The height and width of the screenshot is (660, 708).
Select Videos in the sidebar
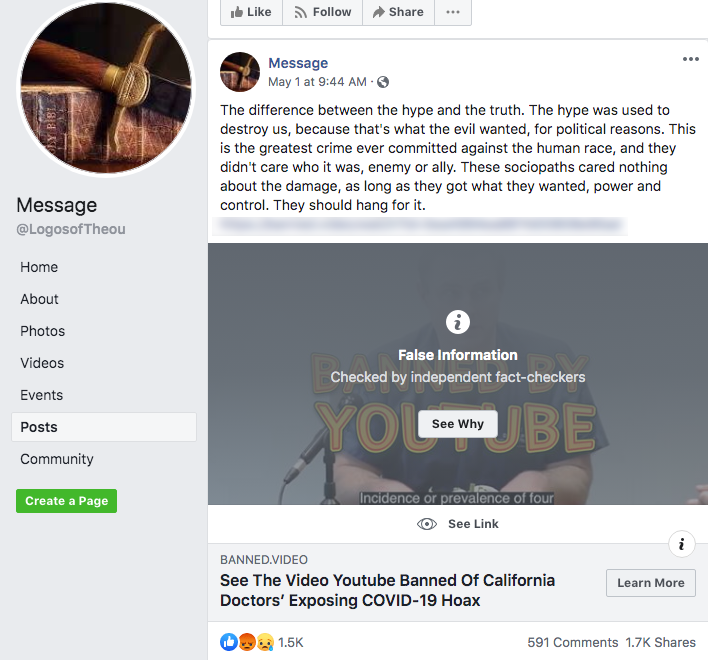[x=42, y=363]
